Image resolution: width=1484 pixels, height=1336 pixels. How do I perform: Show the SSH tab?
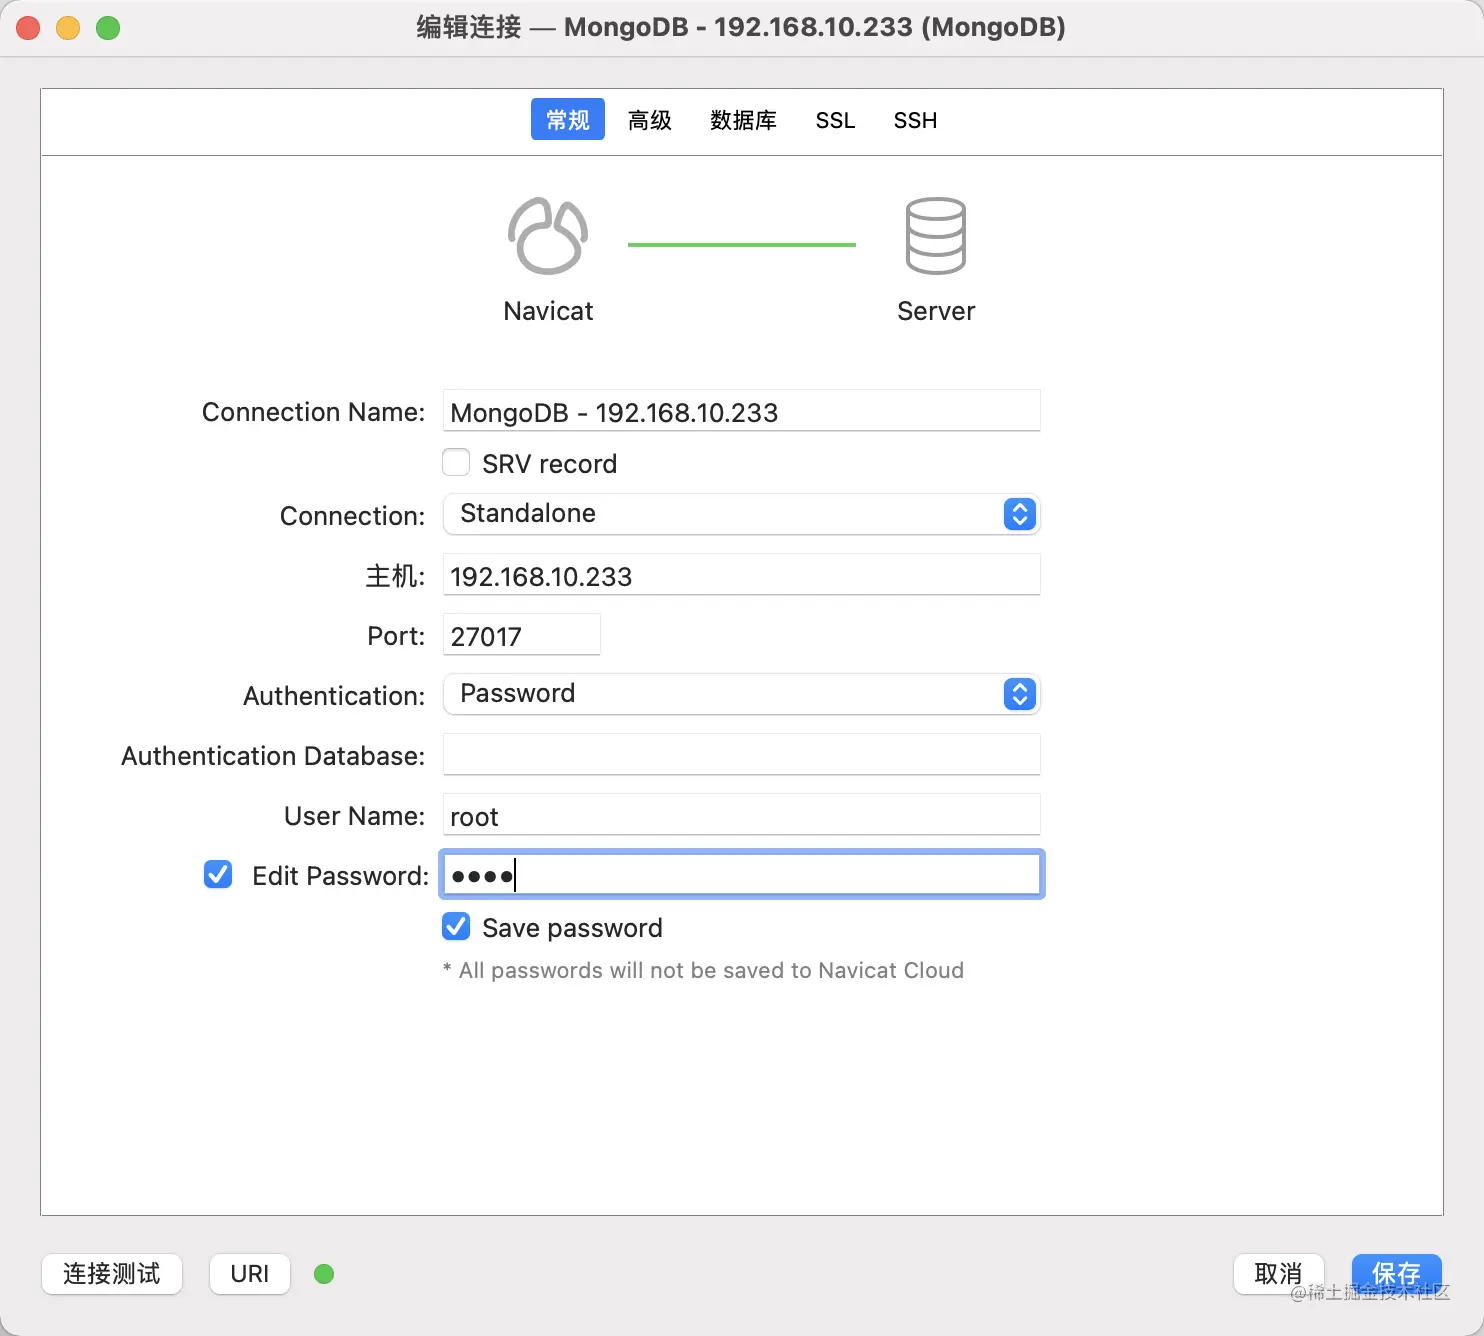click(x=915, y=120)
